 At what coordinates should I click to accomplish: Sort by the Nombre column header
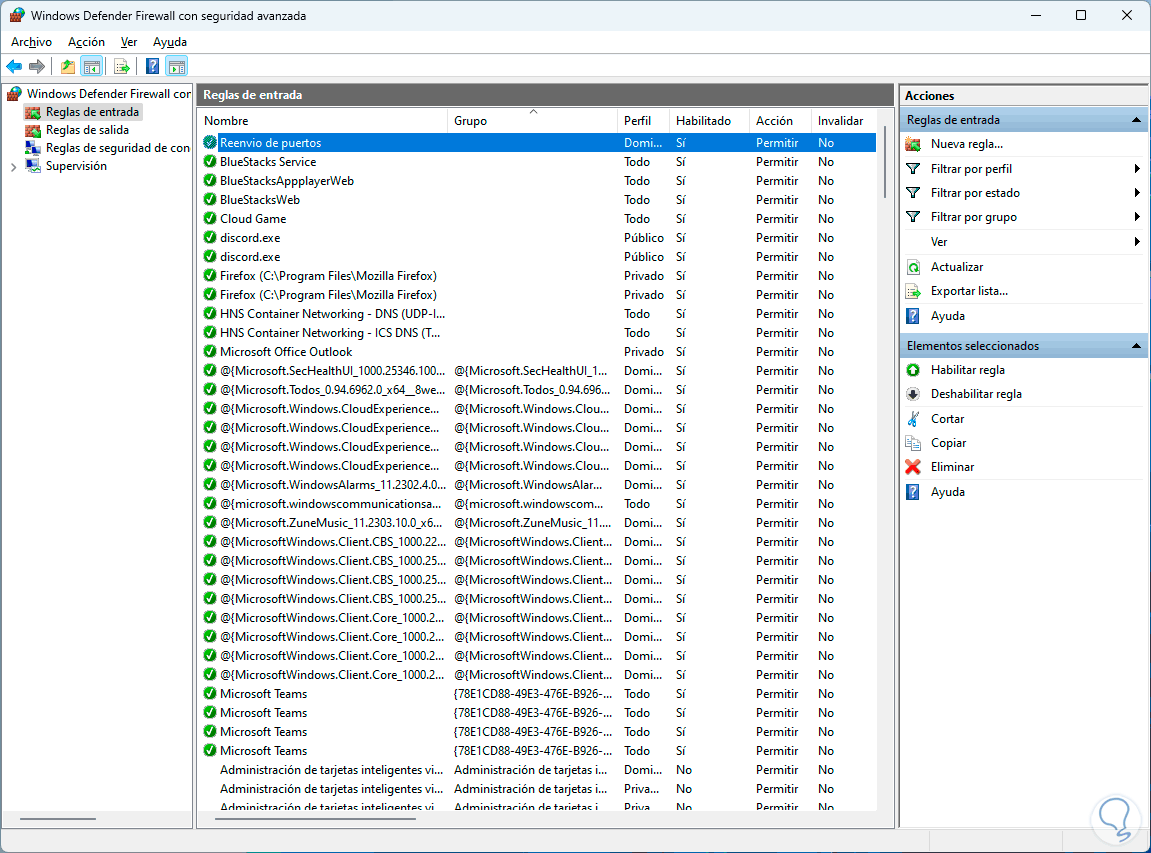point(322,121)
